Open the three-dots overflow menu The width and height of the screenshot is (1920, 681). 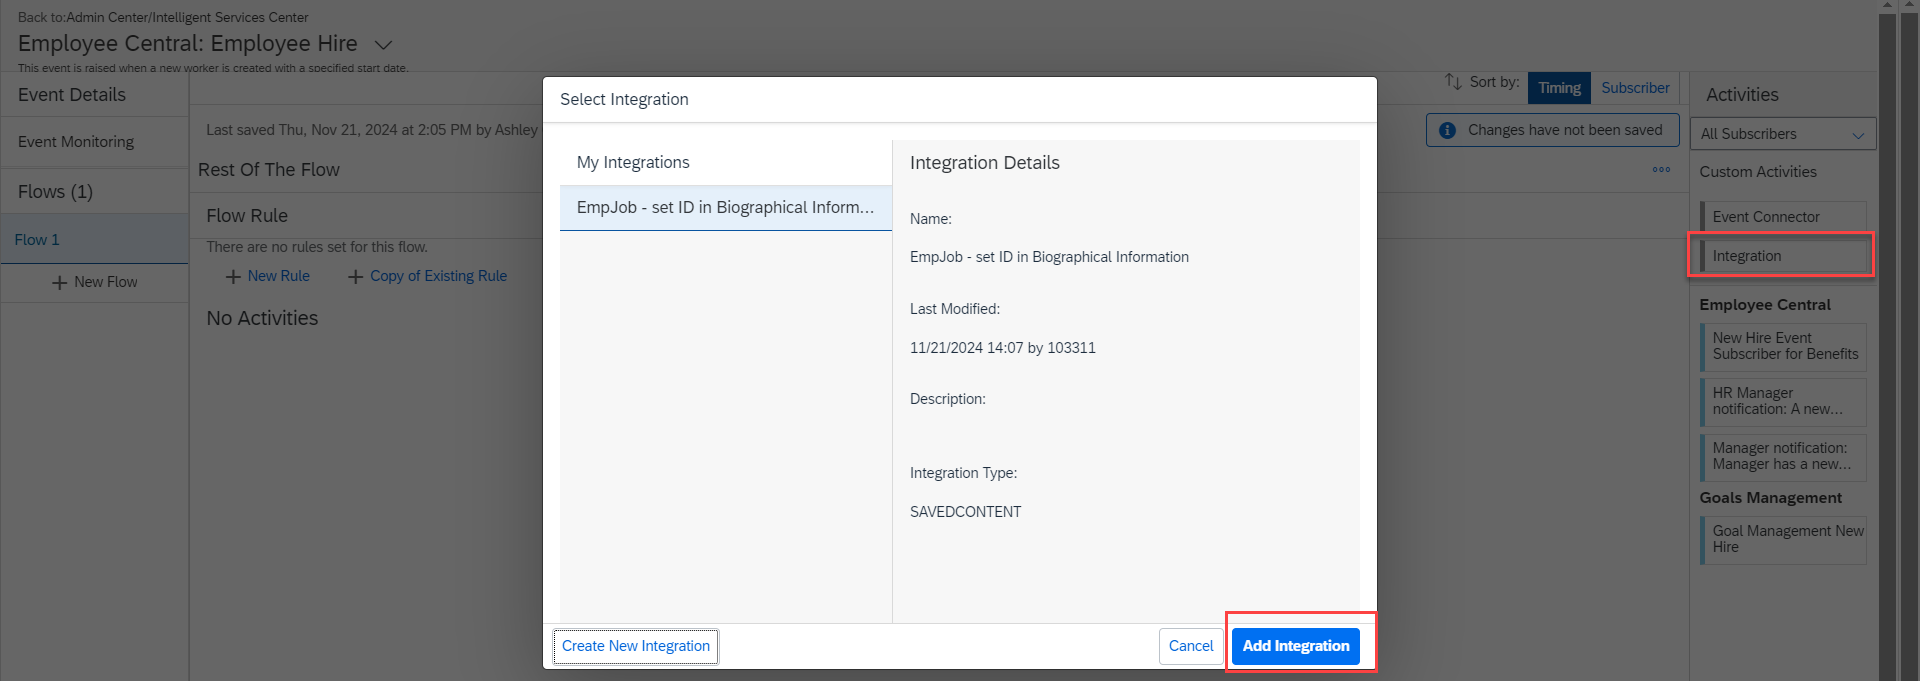(1661, 170)
